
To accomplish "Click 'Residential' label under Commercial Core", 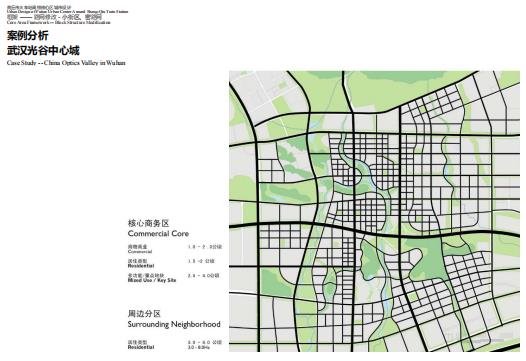I will coord(141,266).
